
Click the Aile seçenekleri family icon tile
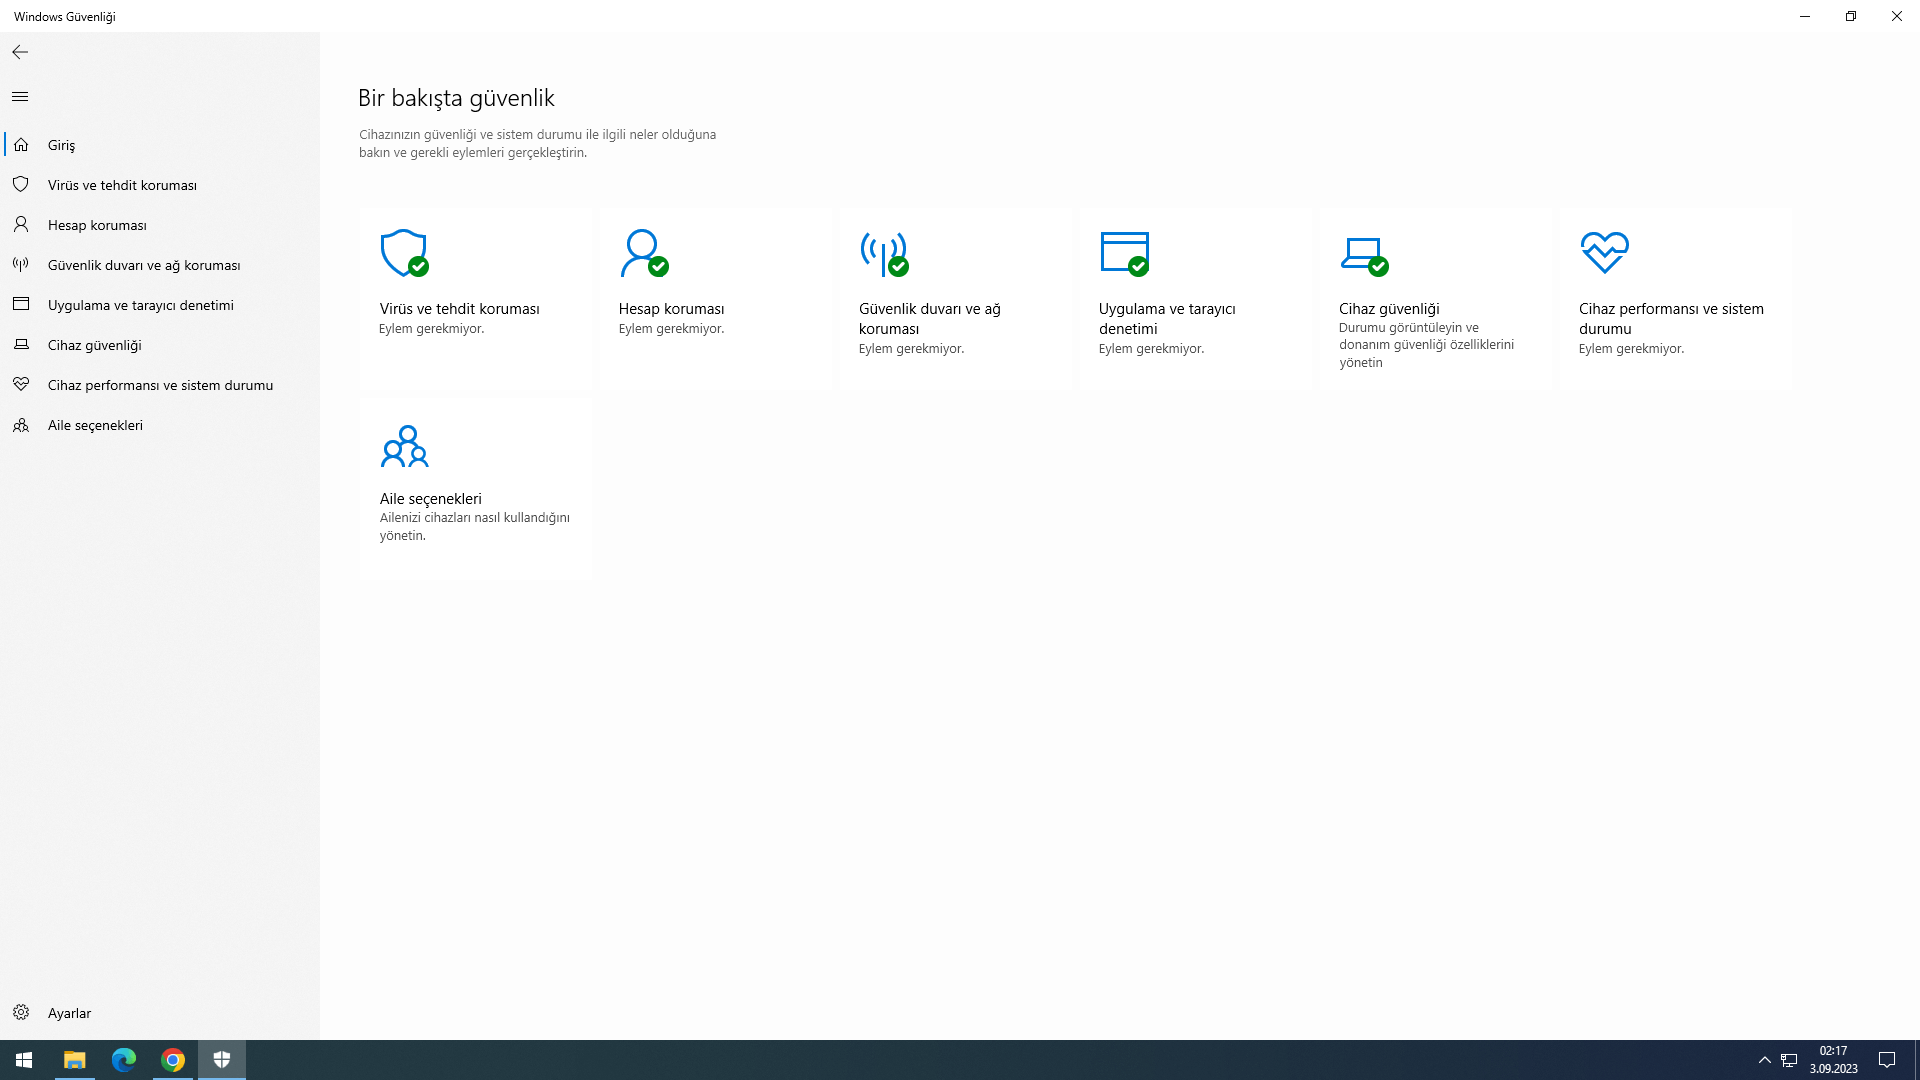[404, 446]
